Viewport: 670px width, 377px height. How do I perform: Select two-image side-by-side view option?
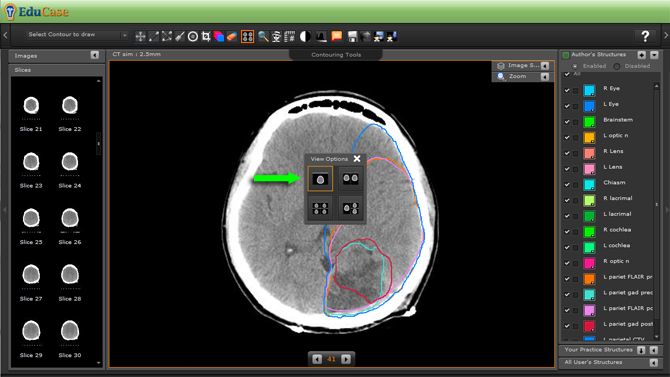pos(350,179)
